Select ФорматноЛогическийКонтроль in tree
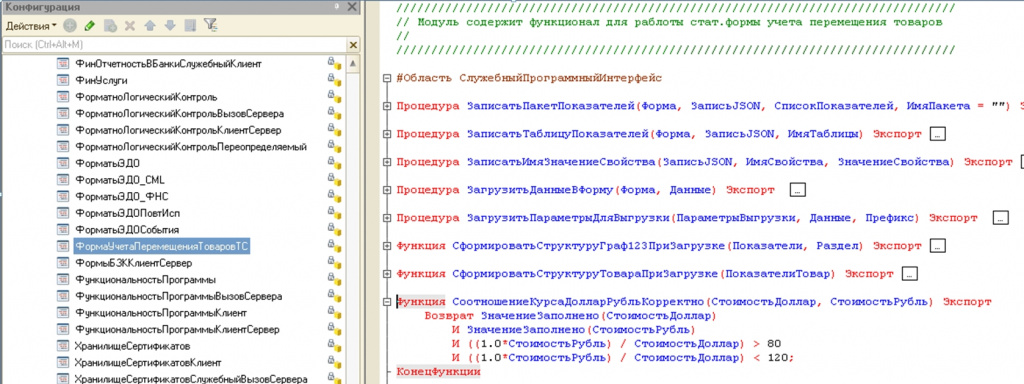Image resolution: width=1024 pixels, height=384 pixels. [146, 97]
